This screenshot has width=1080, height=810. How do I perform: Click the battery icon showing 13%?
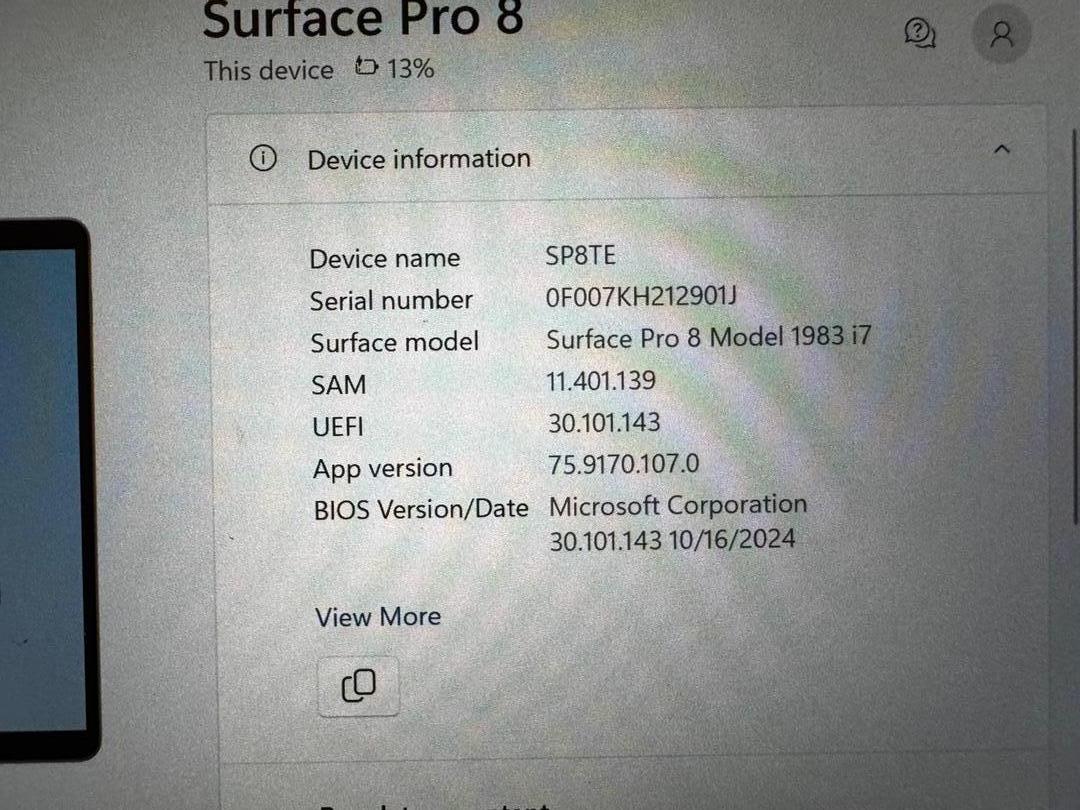(366, 67)
